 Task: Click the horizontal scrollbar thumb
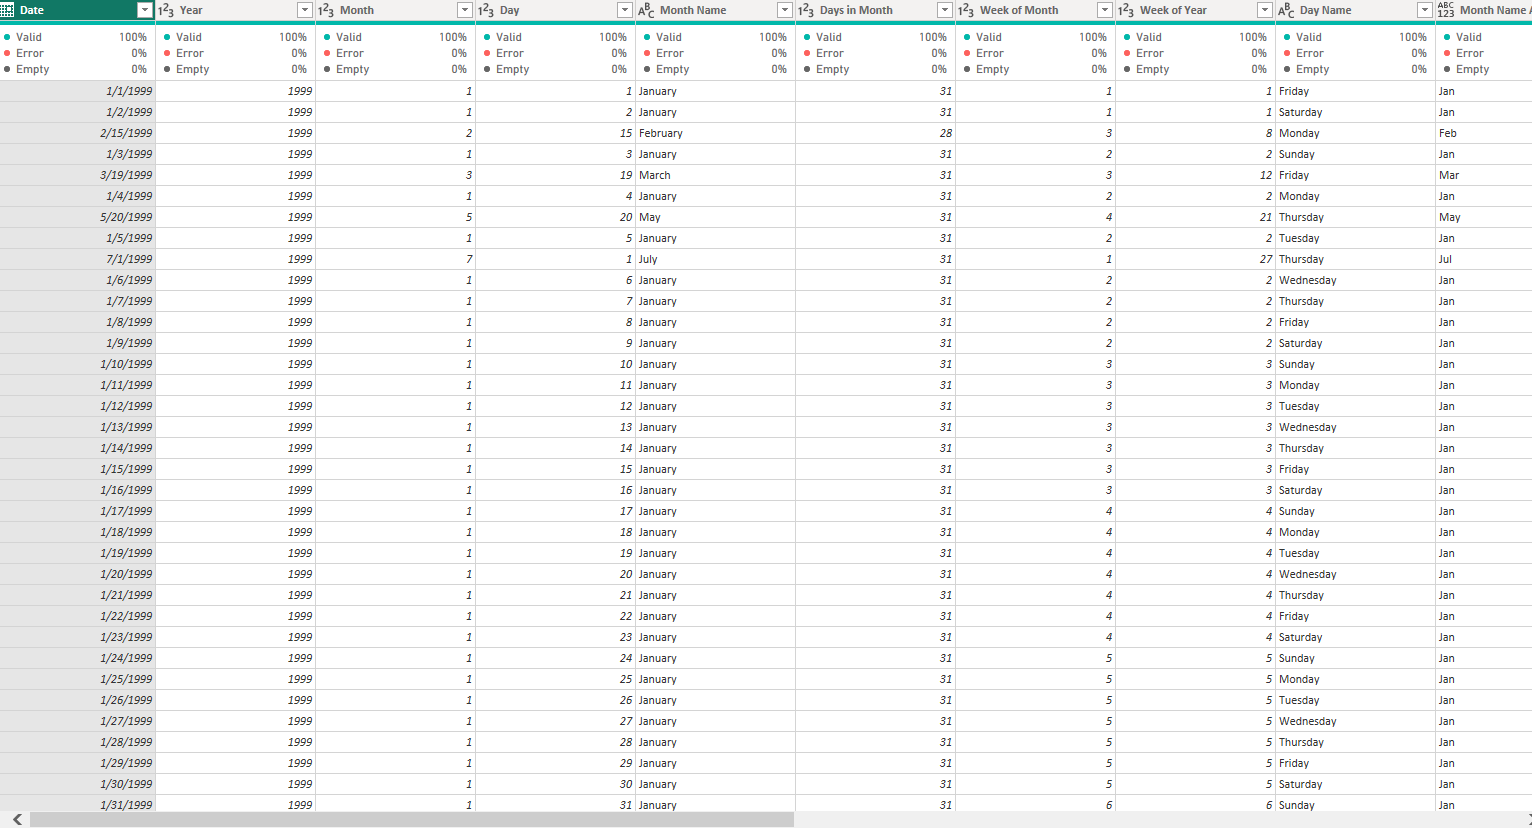[x=412, y=819]
